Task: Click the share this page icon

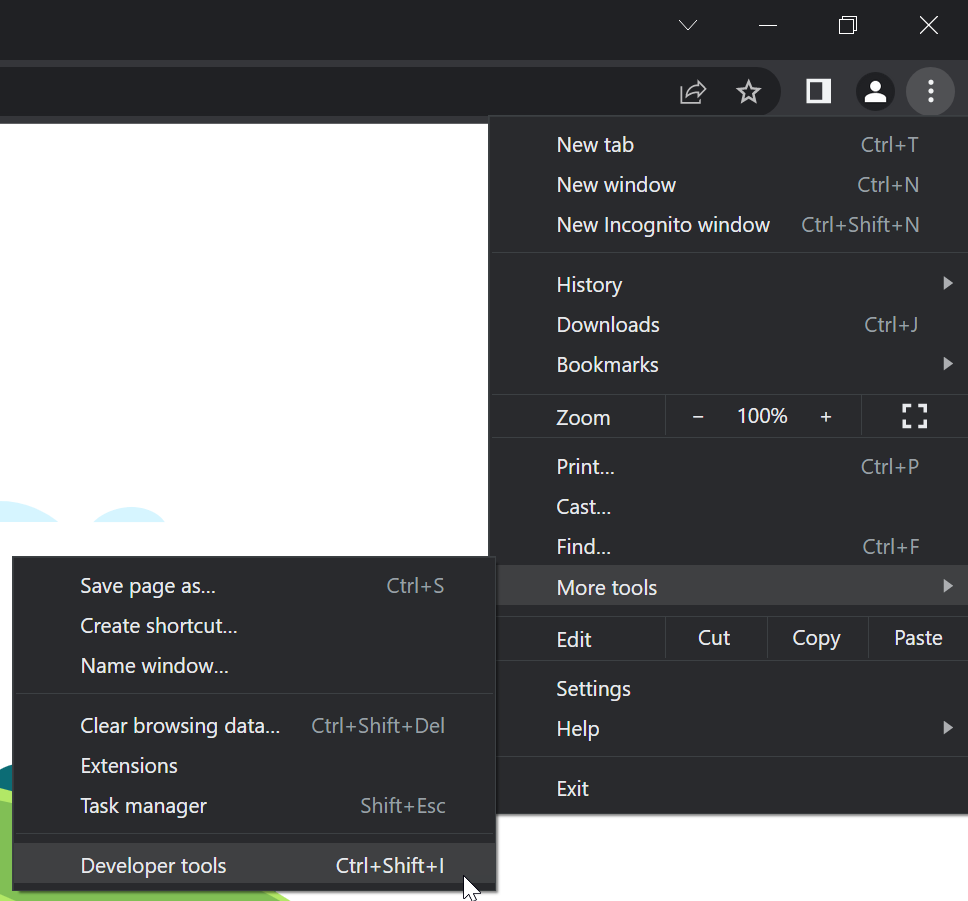Action: pyautogui.click(x=693, y=92)
